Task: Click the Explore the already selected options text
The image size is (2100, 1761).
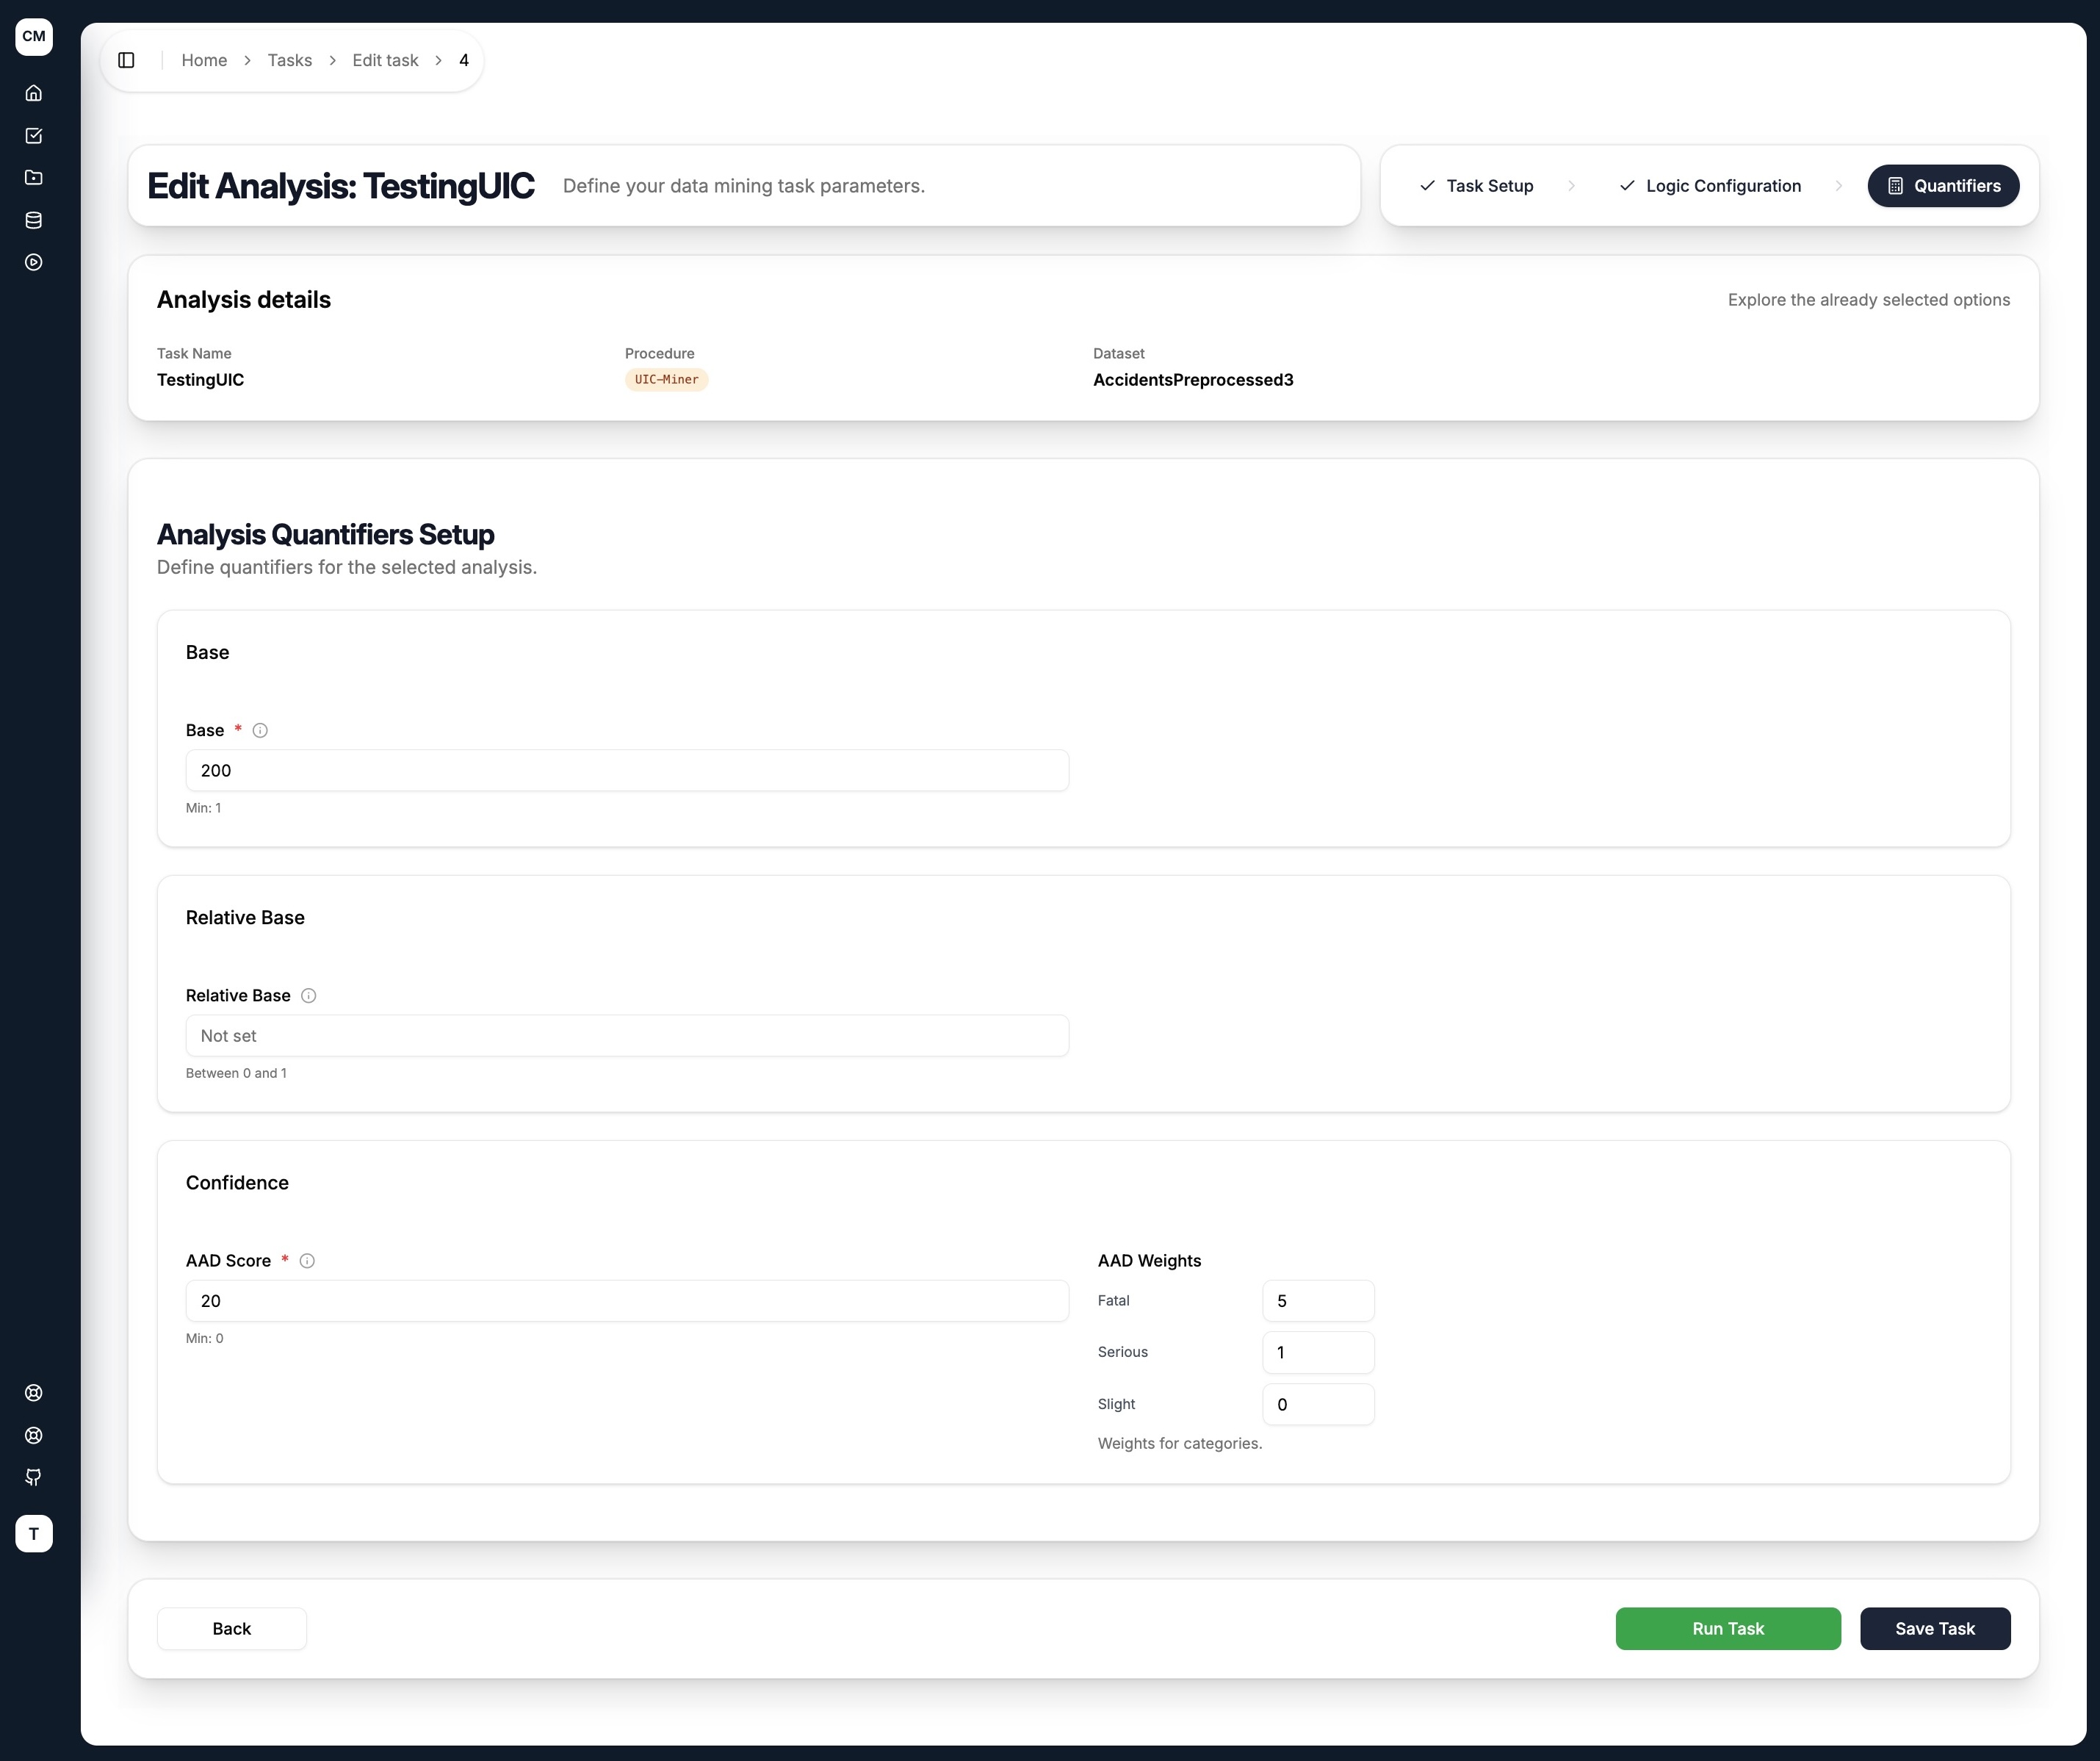Action: pos(1868,300)
